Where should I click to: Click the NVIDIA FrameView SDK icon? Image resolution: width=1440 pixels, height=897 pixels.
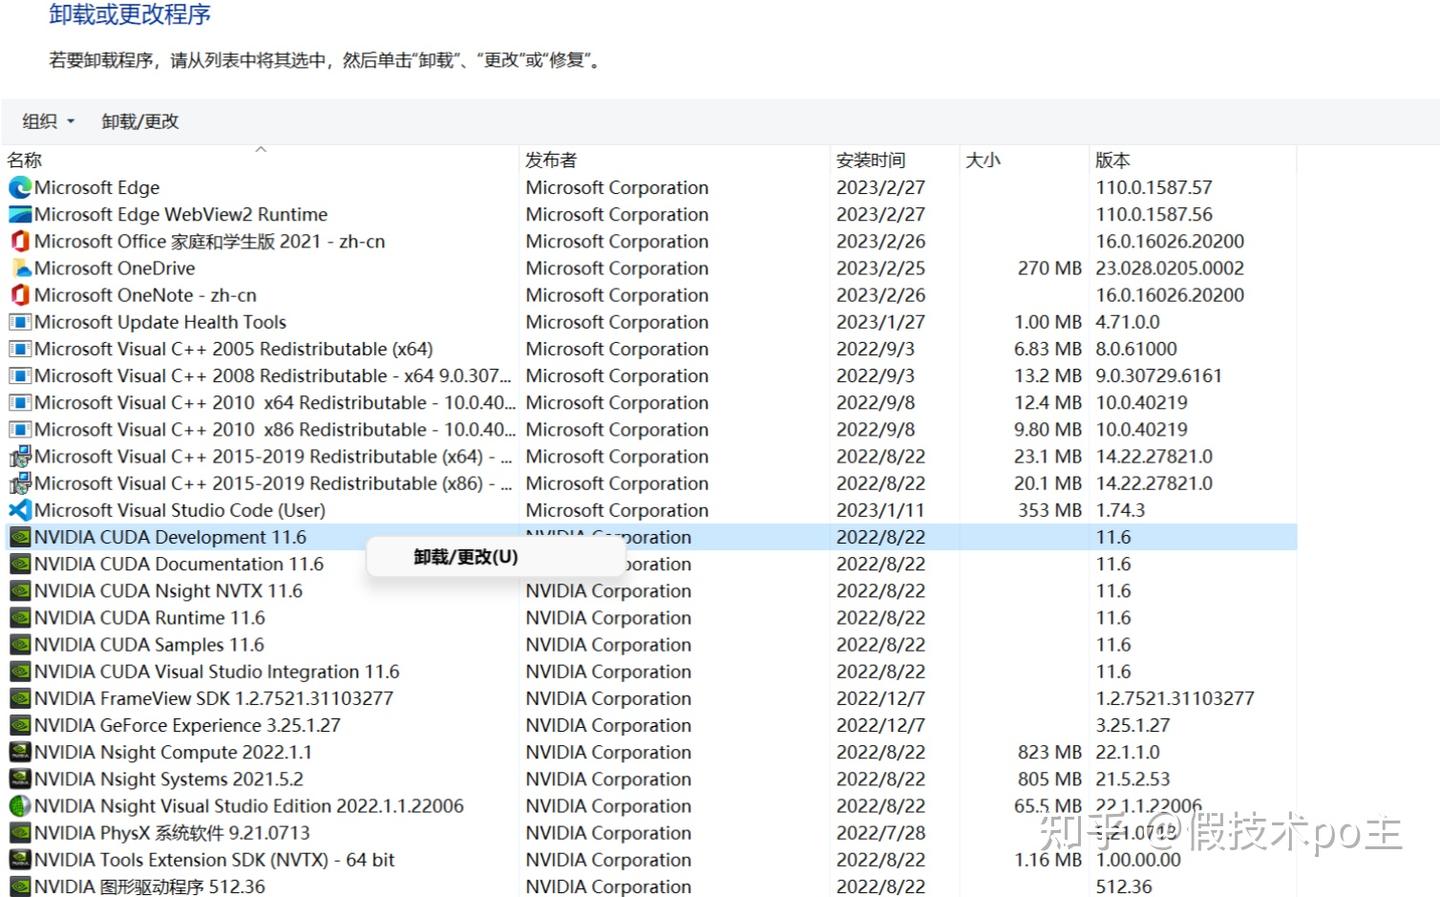click(20, 698)
